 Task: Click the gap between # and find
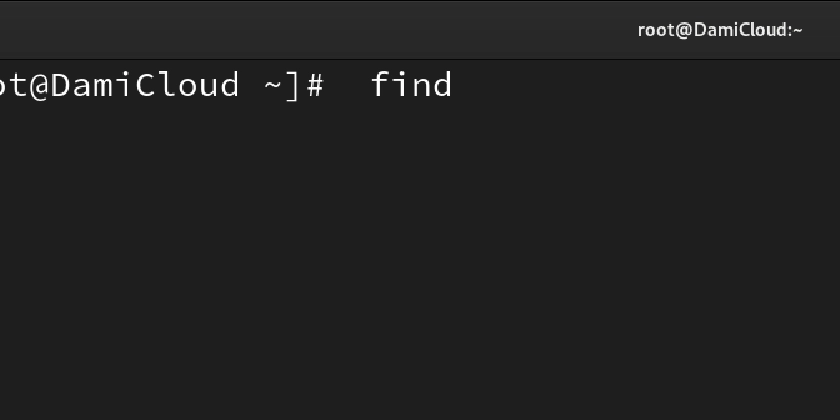tap(348, 86)
